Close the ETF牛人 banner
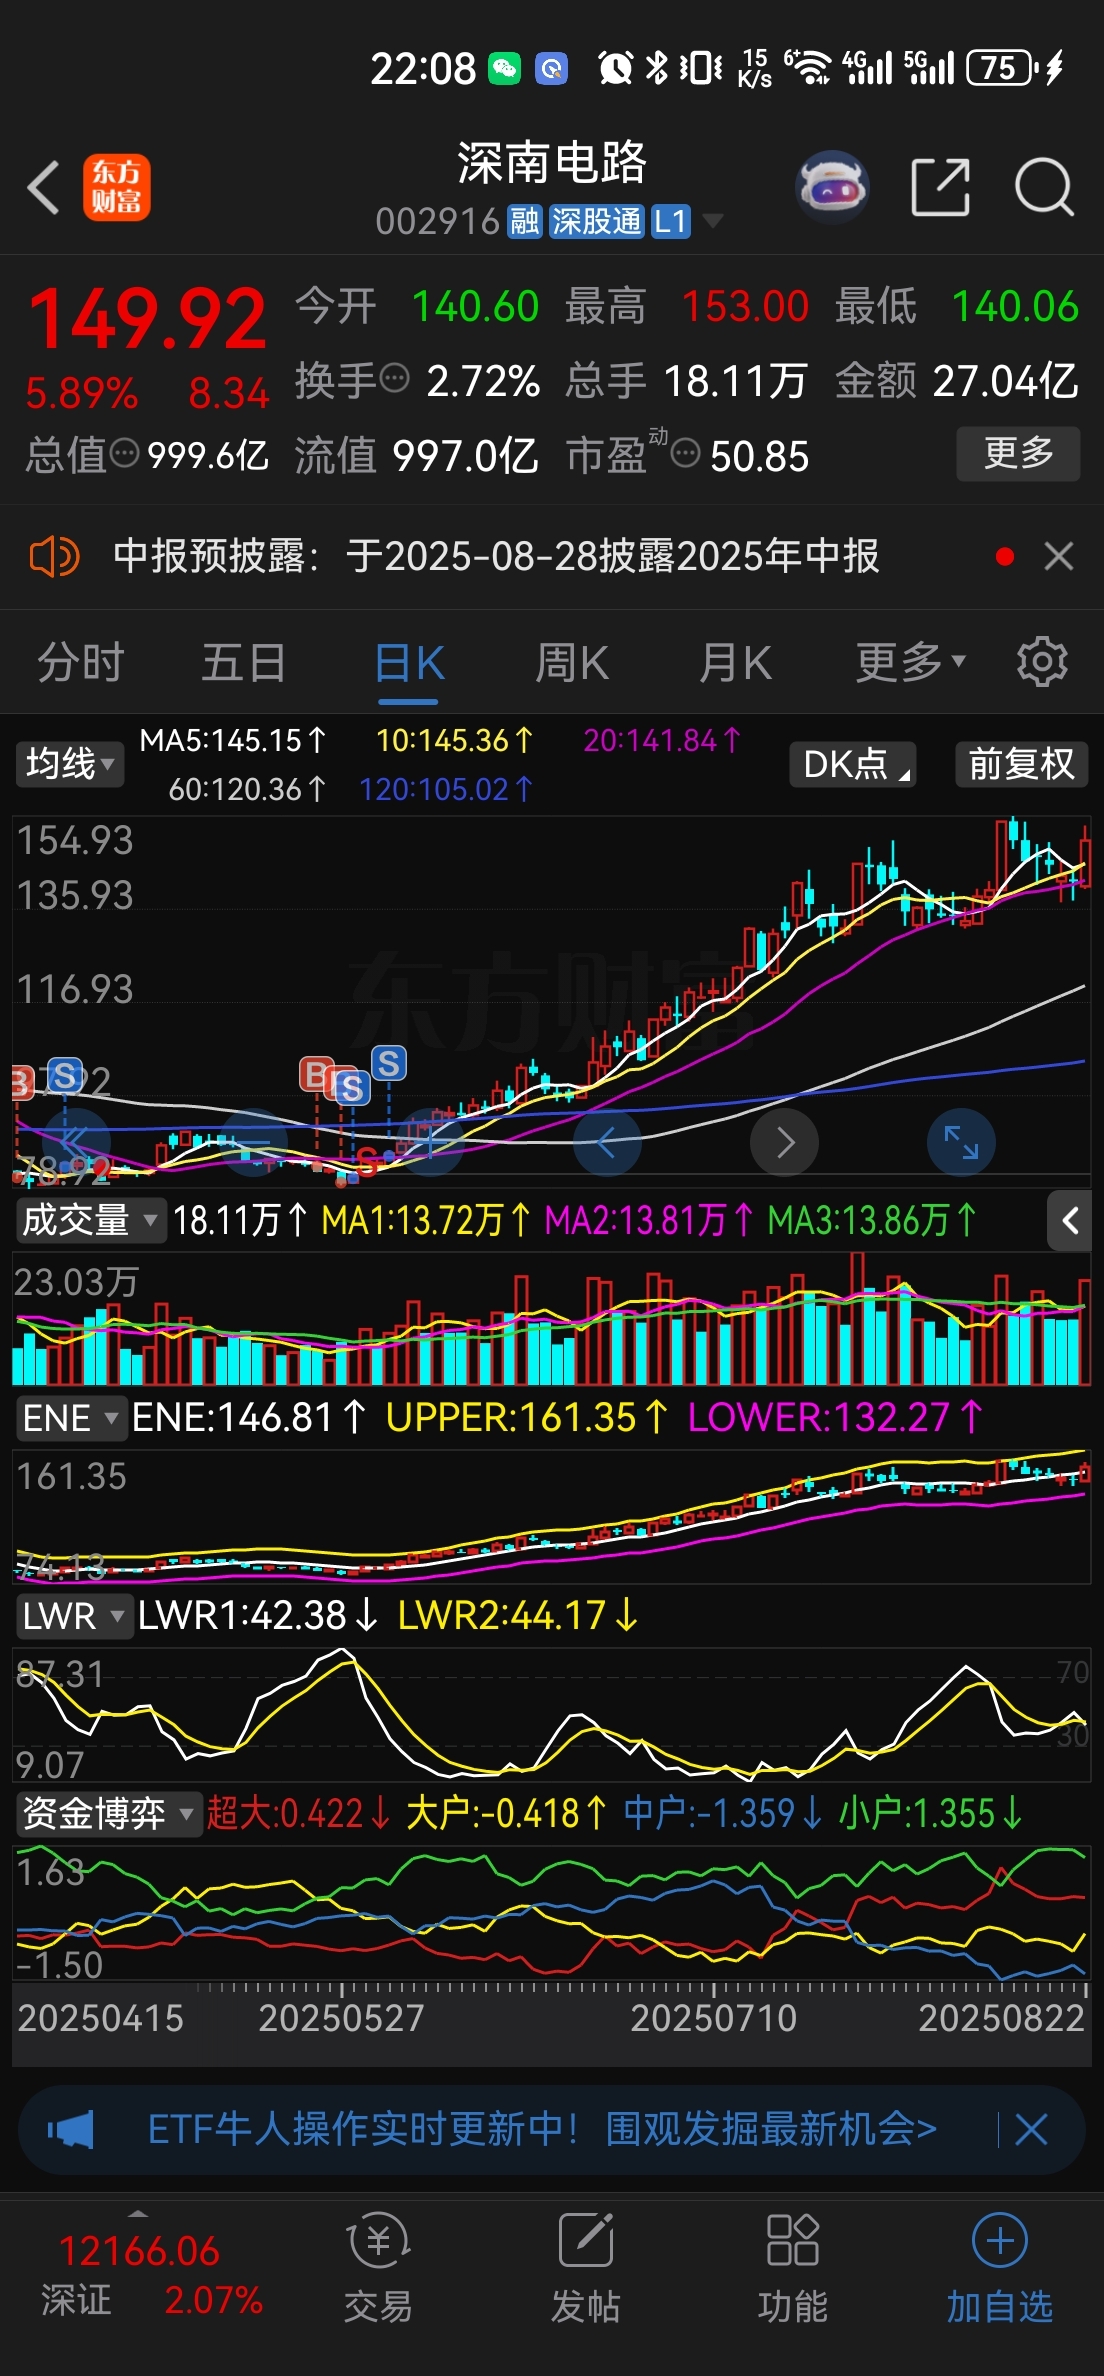The height and width of the screenshot is (2376, 1104). point(1031,2130)
